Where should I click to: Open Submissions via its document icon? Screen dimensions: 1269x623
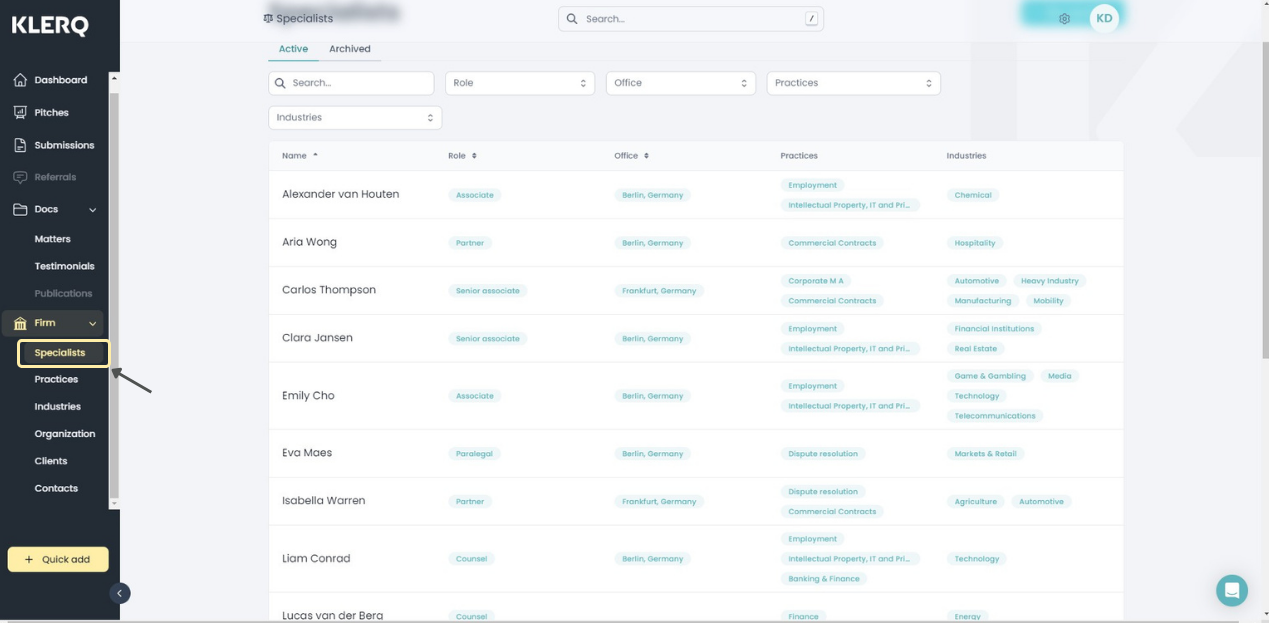(20, 145)
